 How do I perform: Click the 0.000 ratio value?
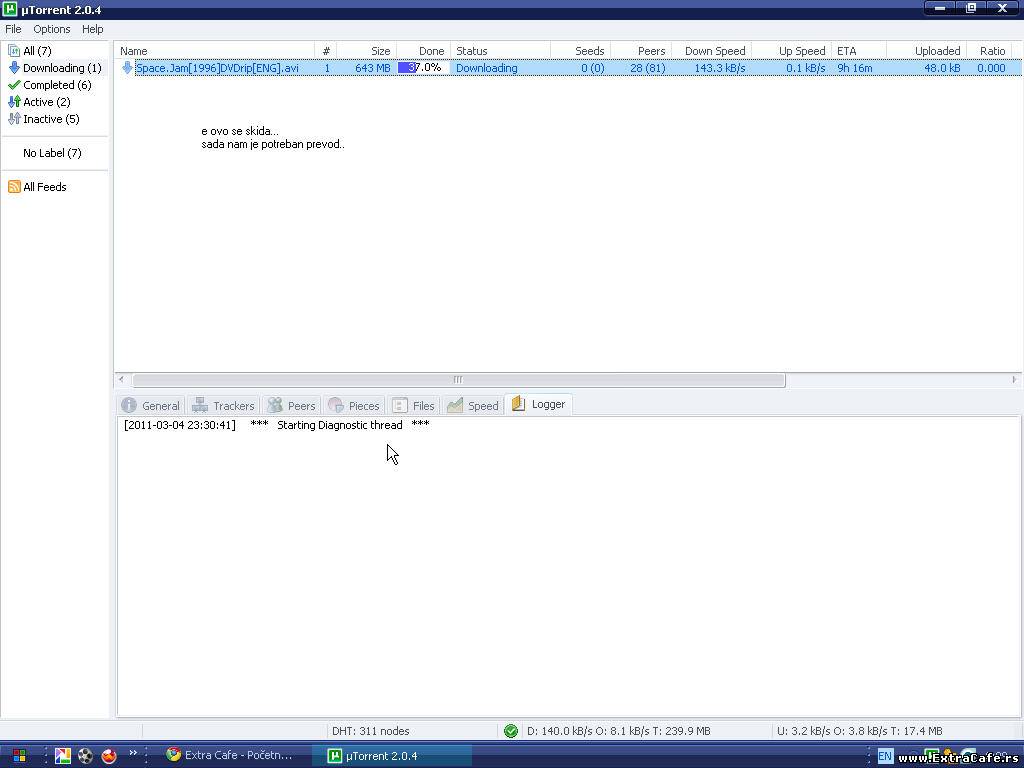tap(991, 68)
